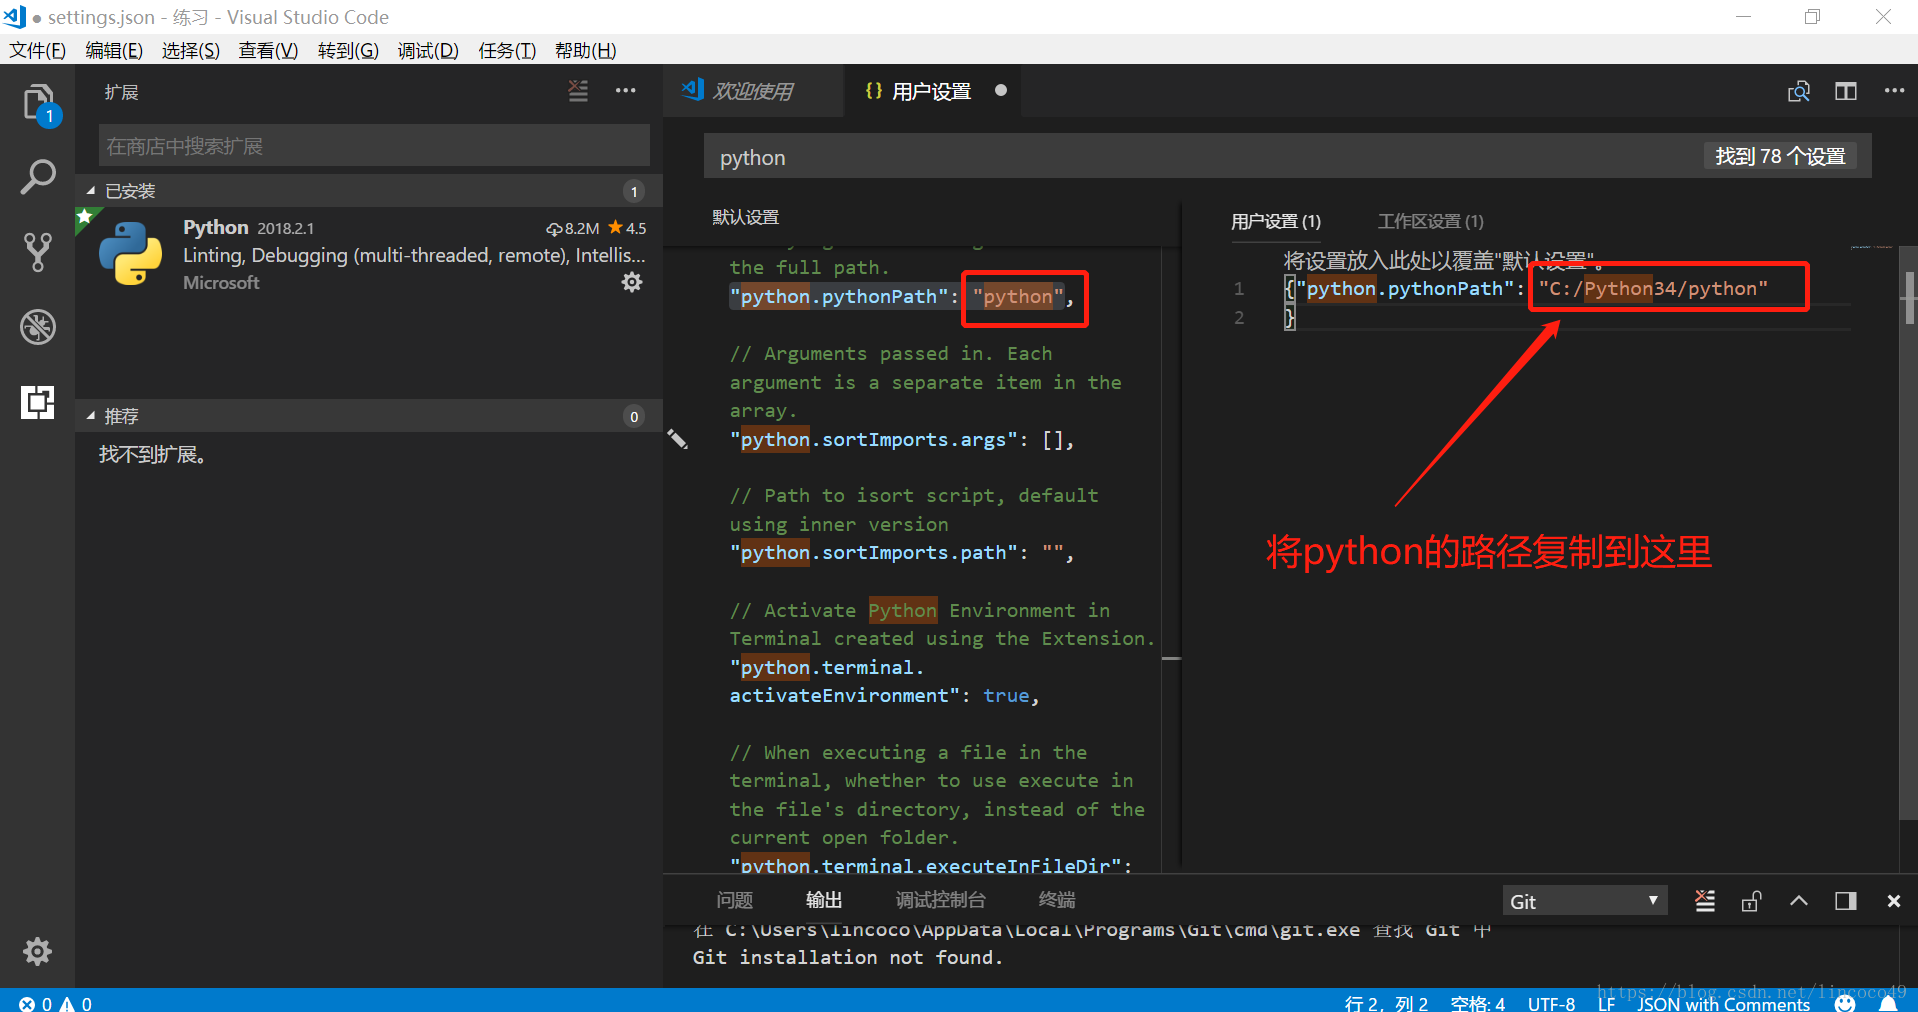Image resolution: width=1918 pixels, height=1012 pixels.
Task: Select the Python extension list entry
Action: [369, 254]
